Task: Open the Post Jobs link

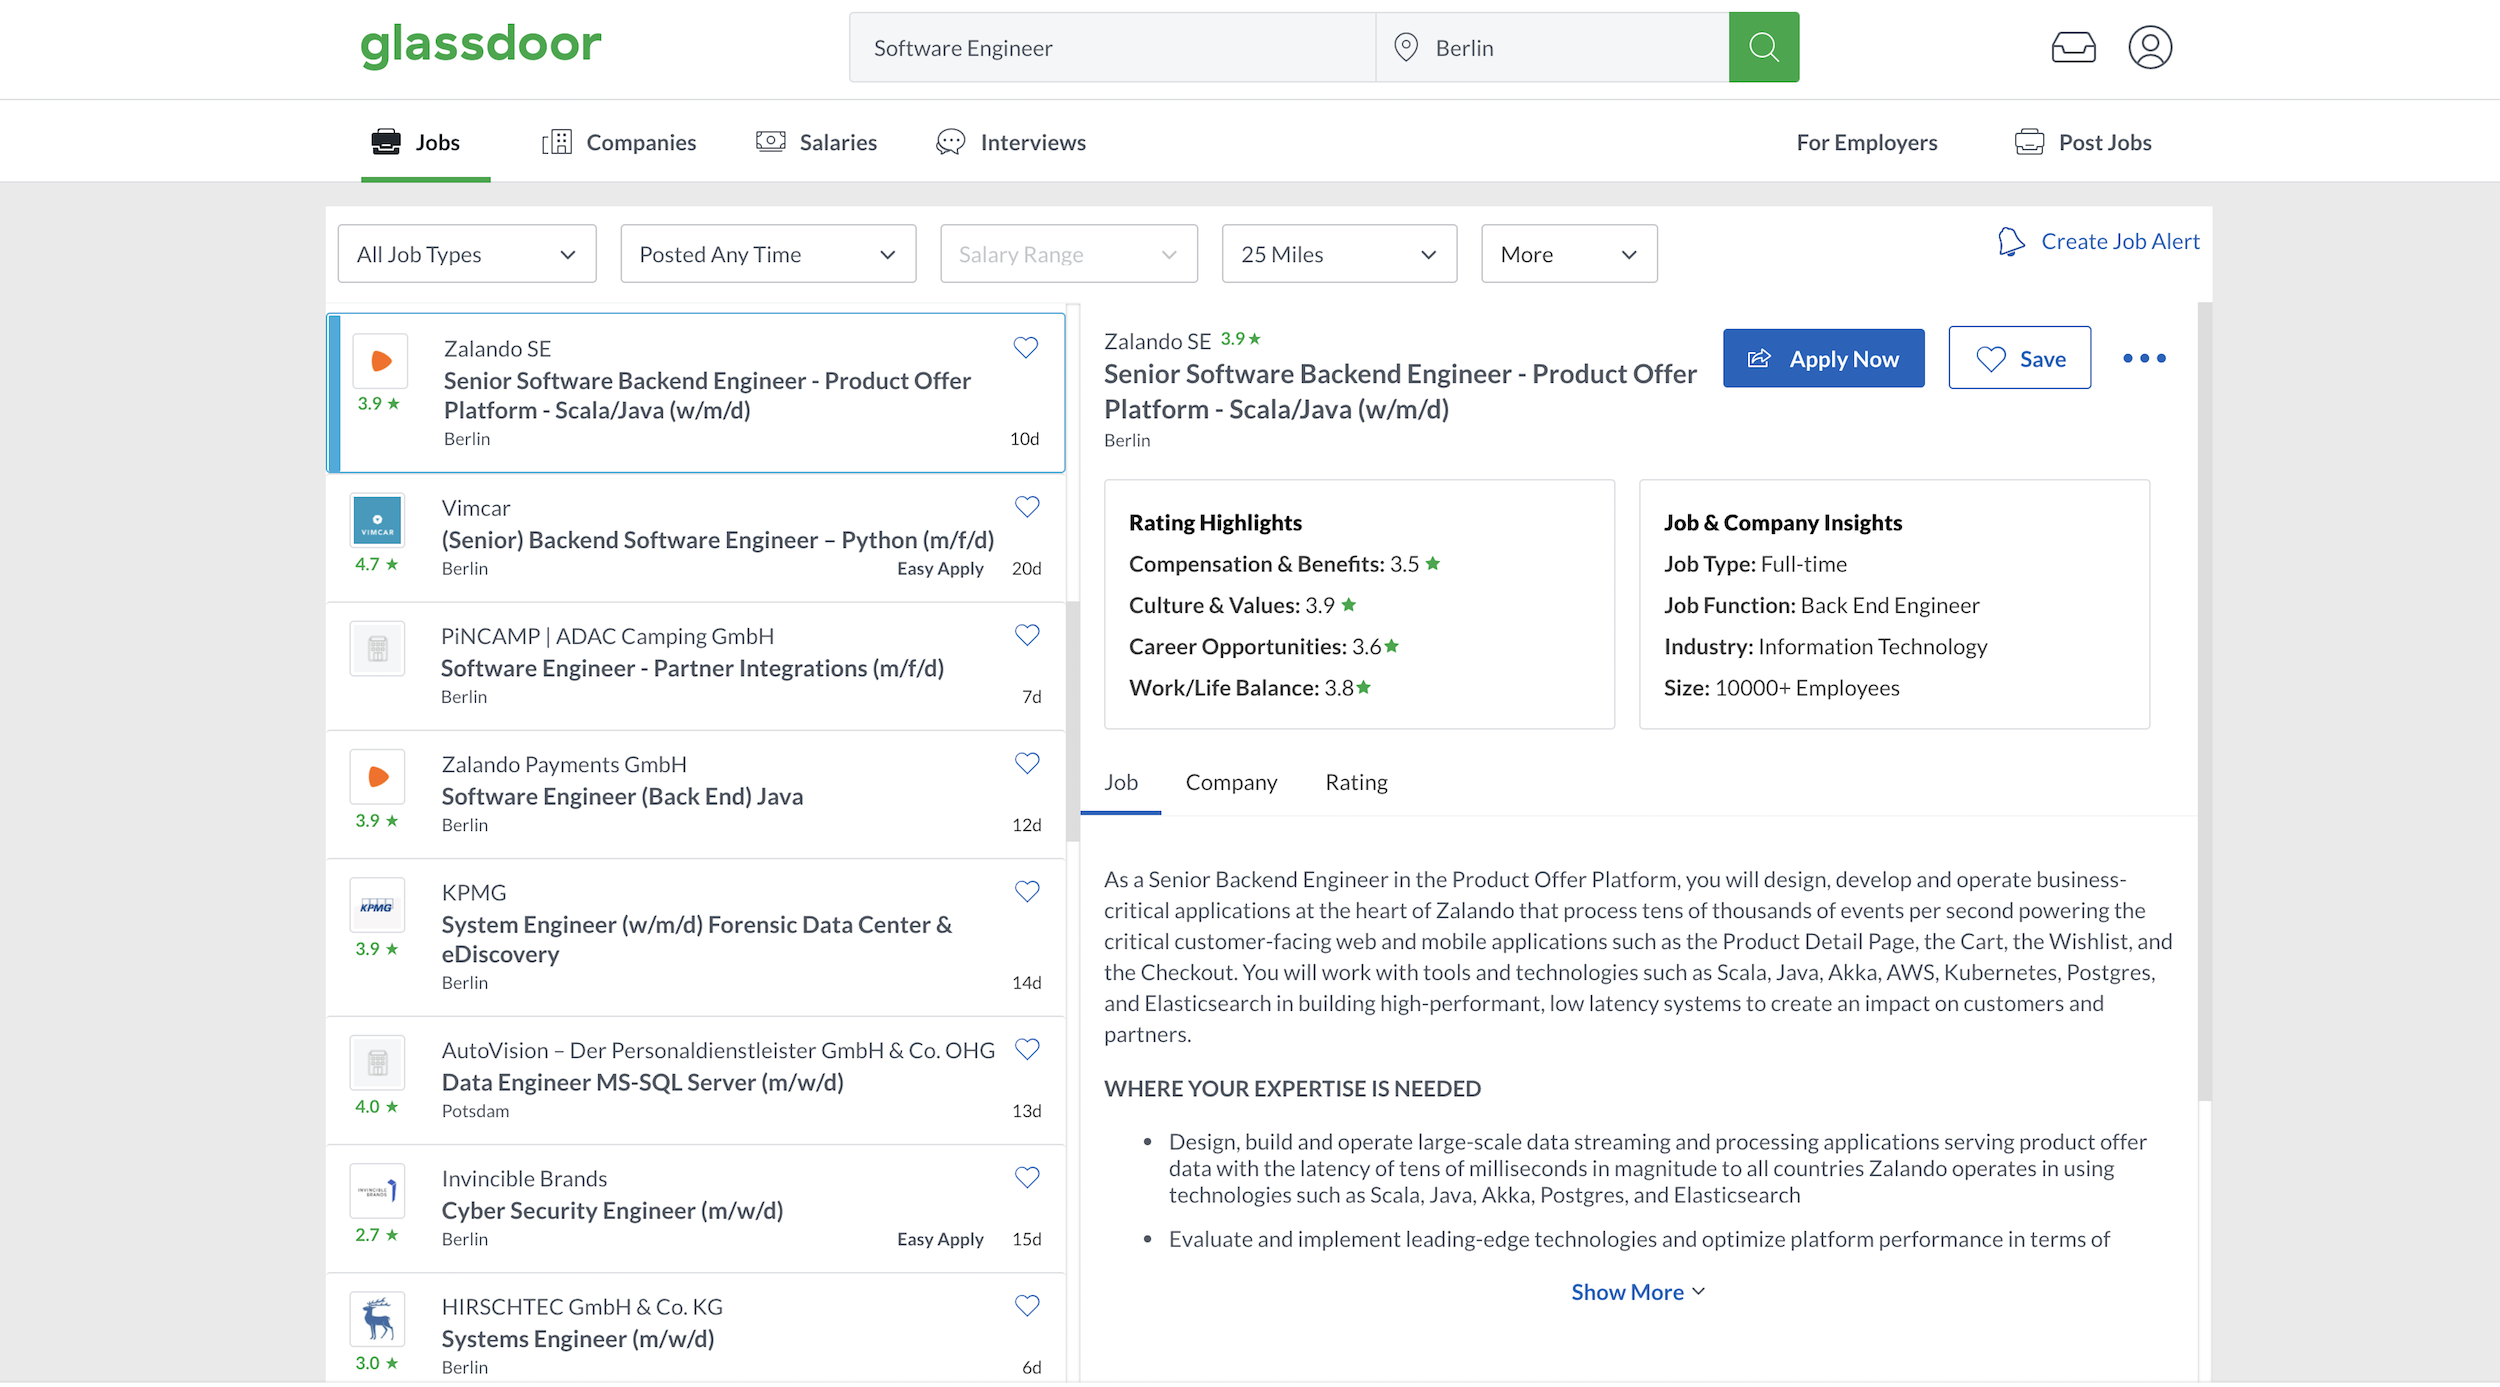Action: (x=2083, y=143)
